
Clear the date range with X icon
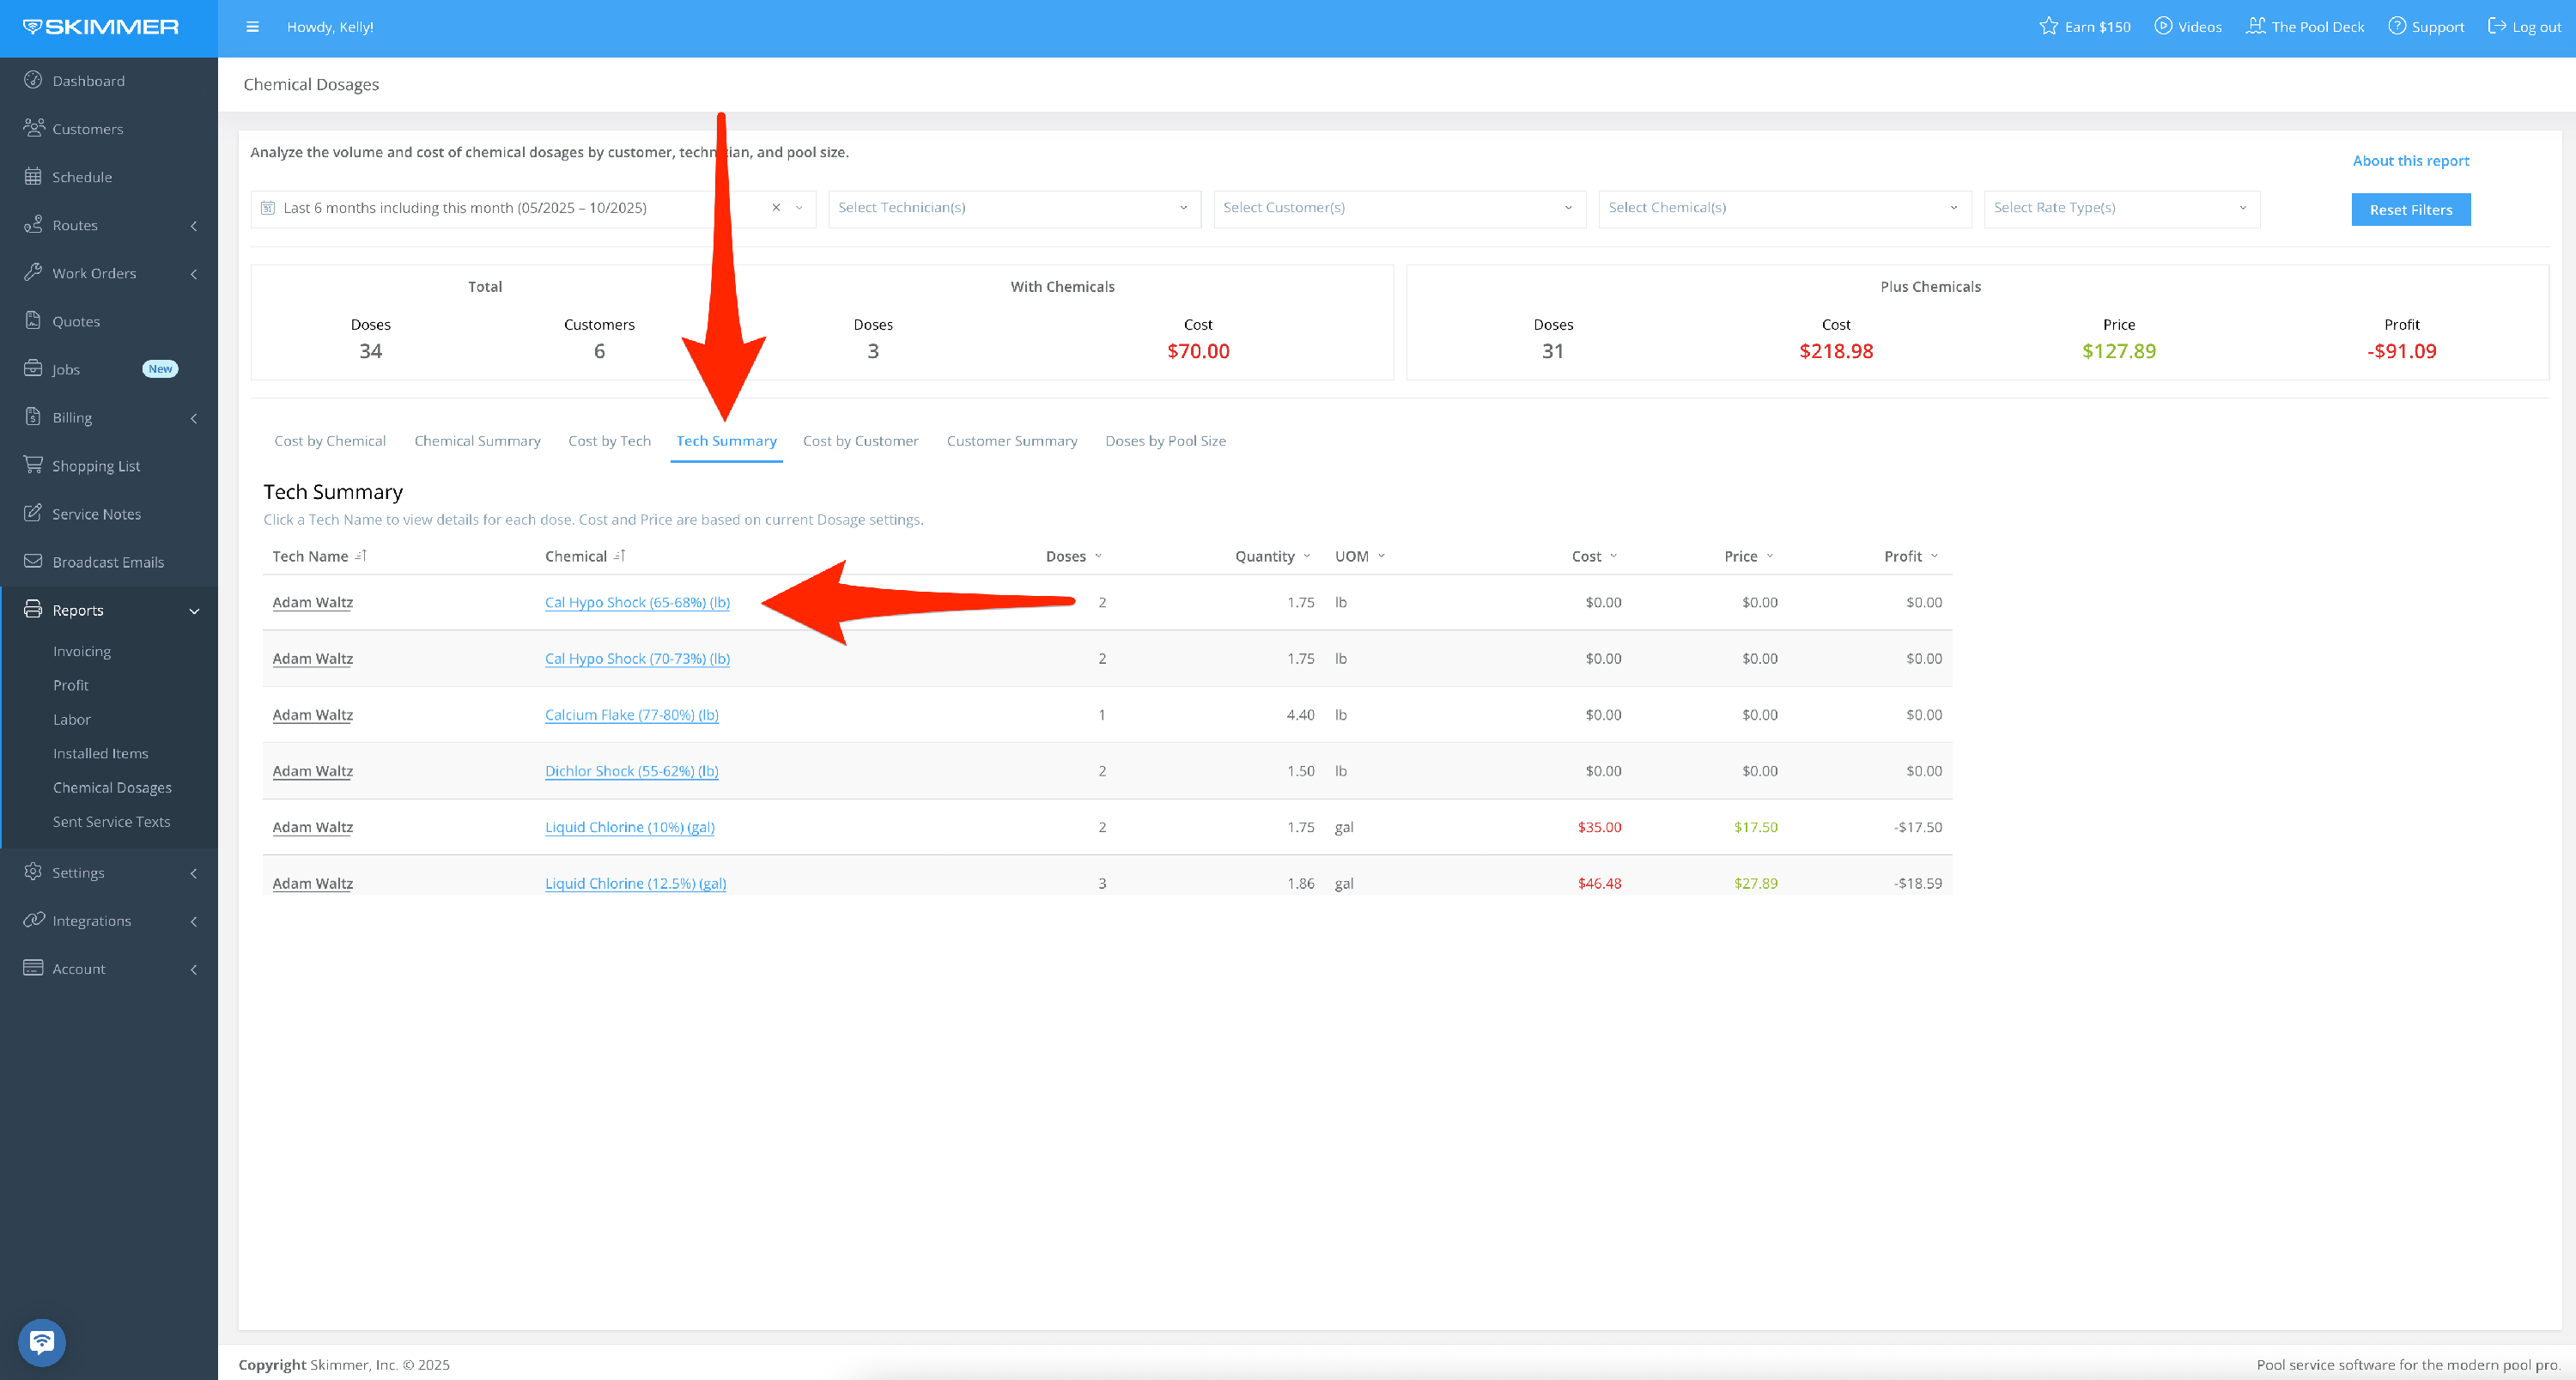tap(776, 208)
